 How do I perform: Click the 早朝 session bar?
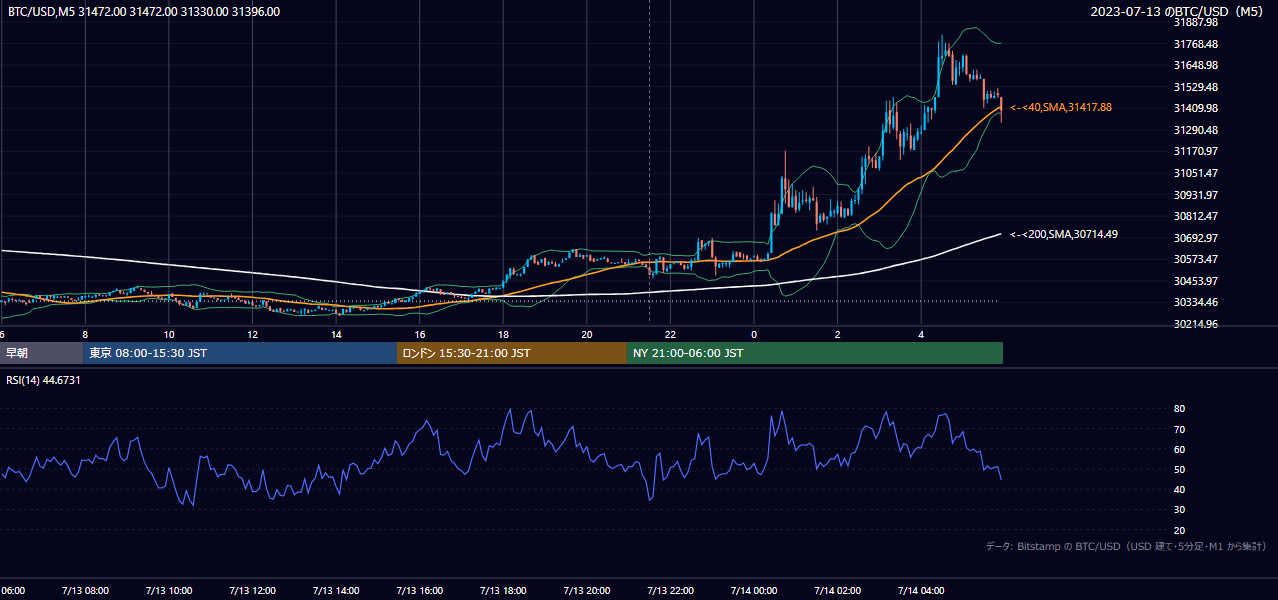pyautogui.click(x=41, y=353)
